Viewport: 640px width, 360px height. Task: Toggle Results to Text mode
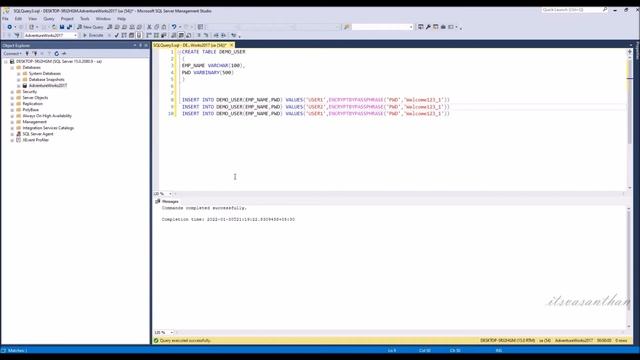coord(174,36)
